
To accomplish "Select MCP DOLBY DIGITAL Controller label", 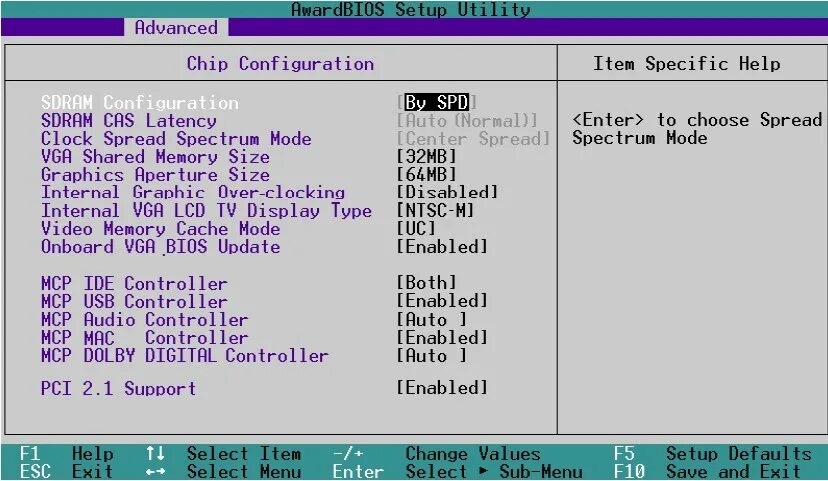I will coord(185,355).
